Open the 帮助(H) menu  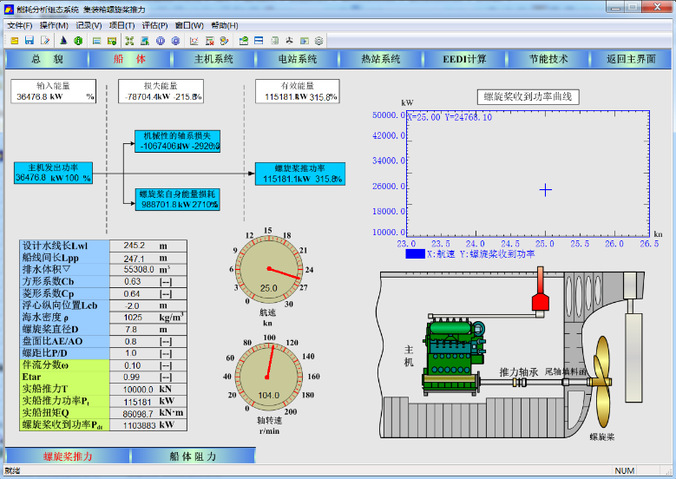click(225, 24)
